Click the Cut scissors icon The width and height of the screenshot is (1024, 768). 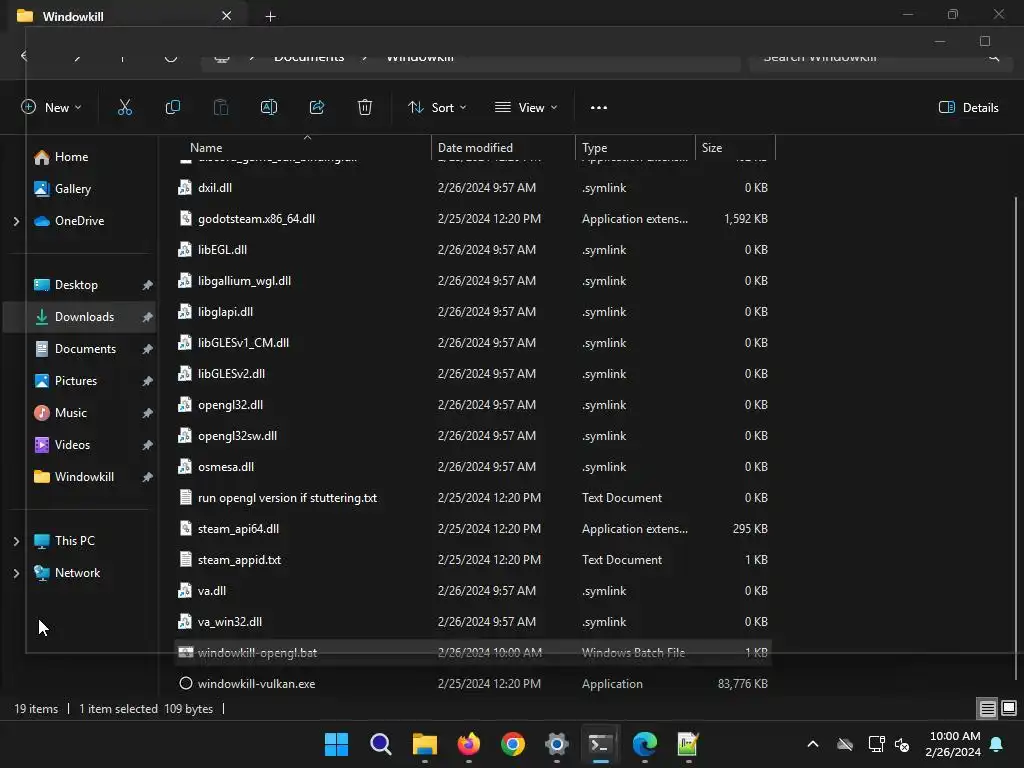[x=124, y=108]
